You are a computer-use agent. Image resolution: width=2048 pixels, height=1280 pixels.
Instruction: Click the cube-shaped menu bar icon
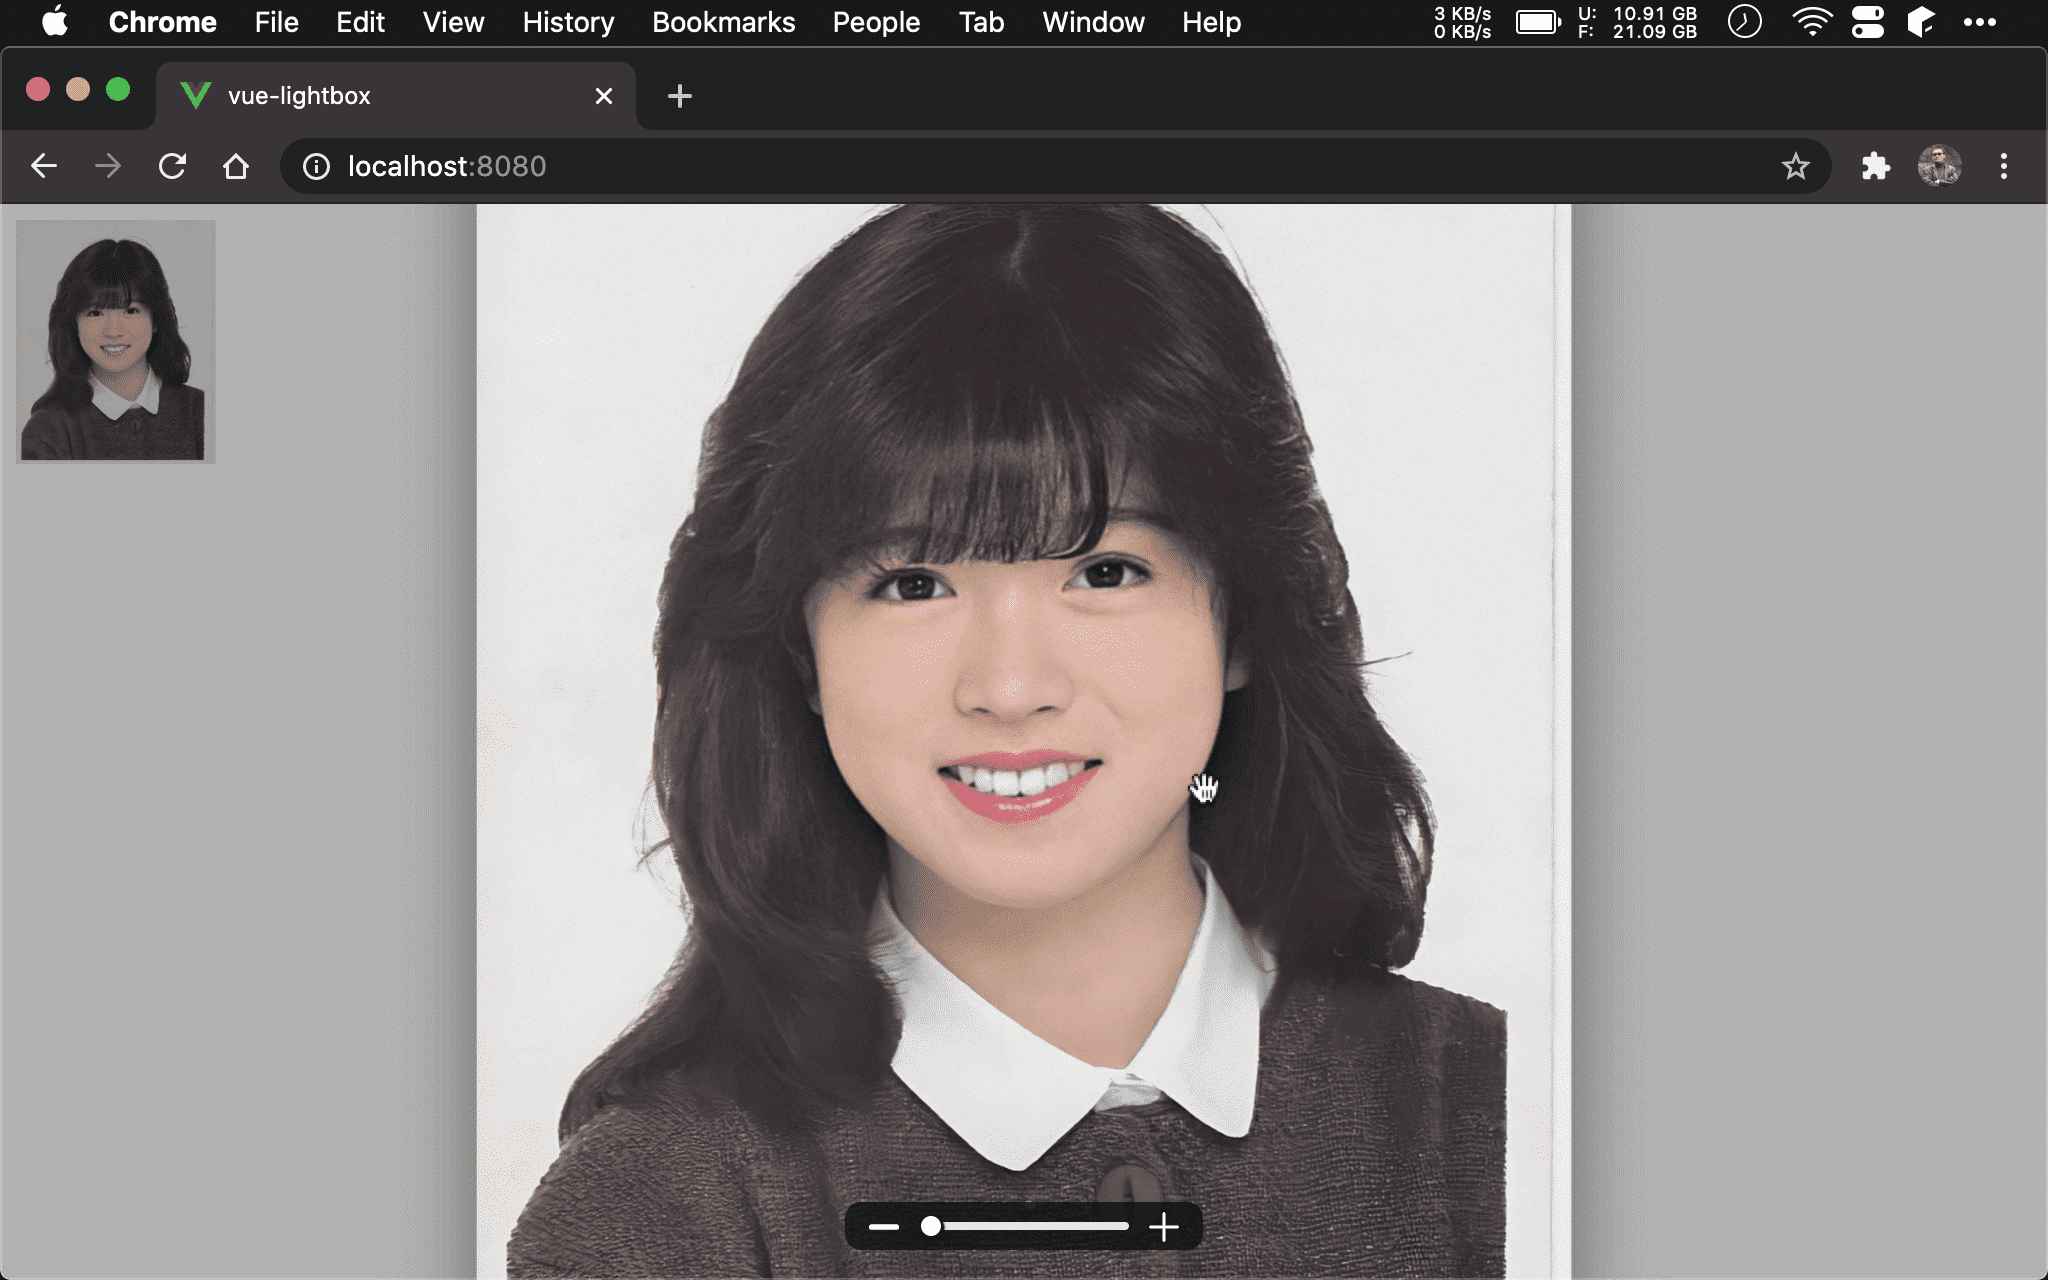click(x=1921, y=22)
